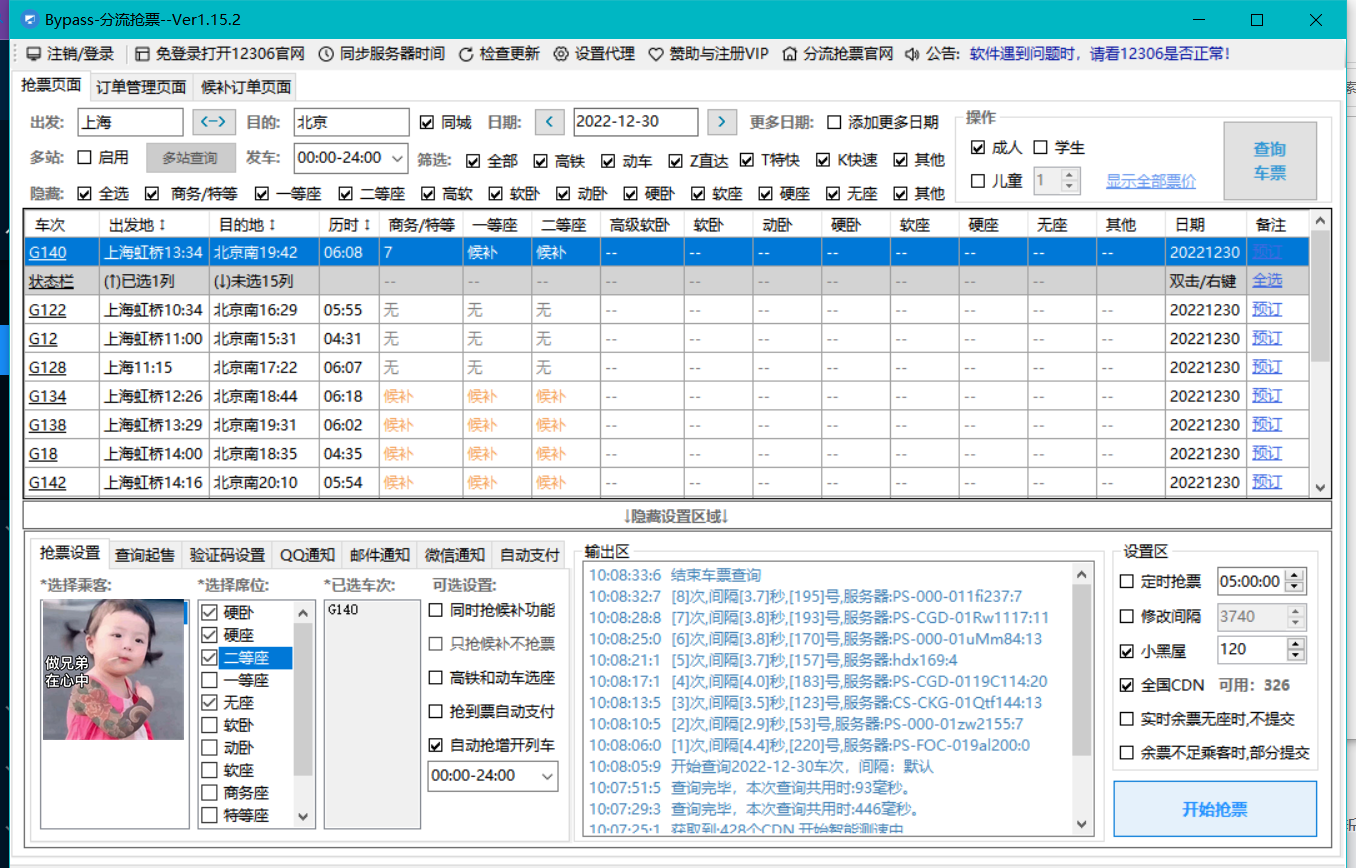The height and width of the screenshot is (868, 1356).
Task: Check 余票不足乘客时,部分提交 option
Action: pyautogui.click(x=1127, y=753)
